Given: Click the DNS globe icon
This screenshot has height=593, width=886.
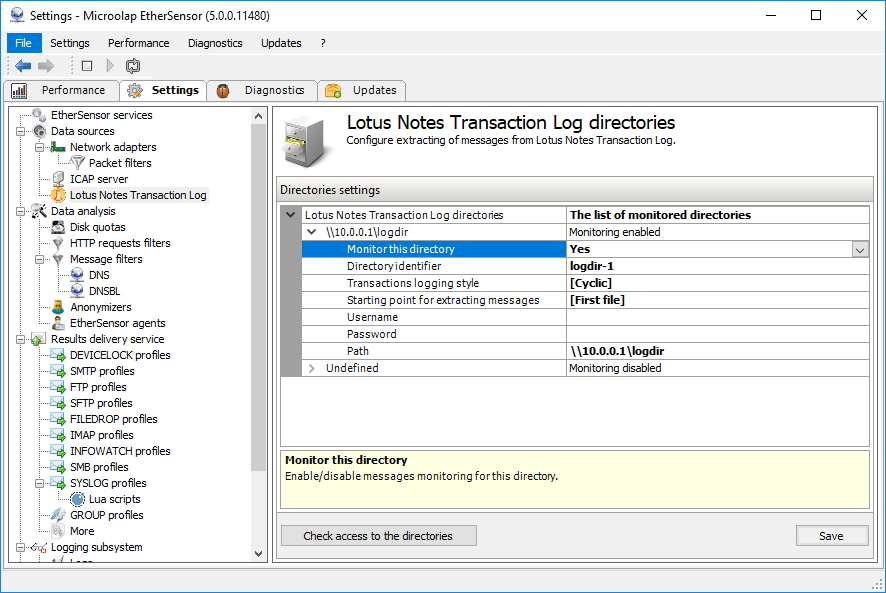Looking at the screenshot, I should pyautogui.click(x=77, y=275).
